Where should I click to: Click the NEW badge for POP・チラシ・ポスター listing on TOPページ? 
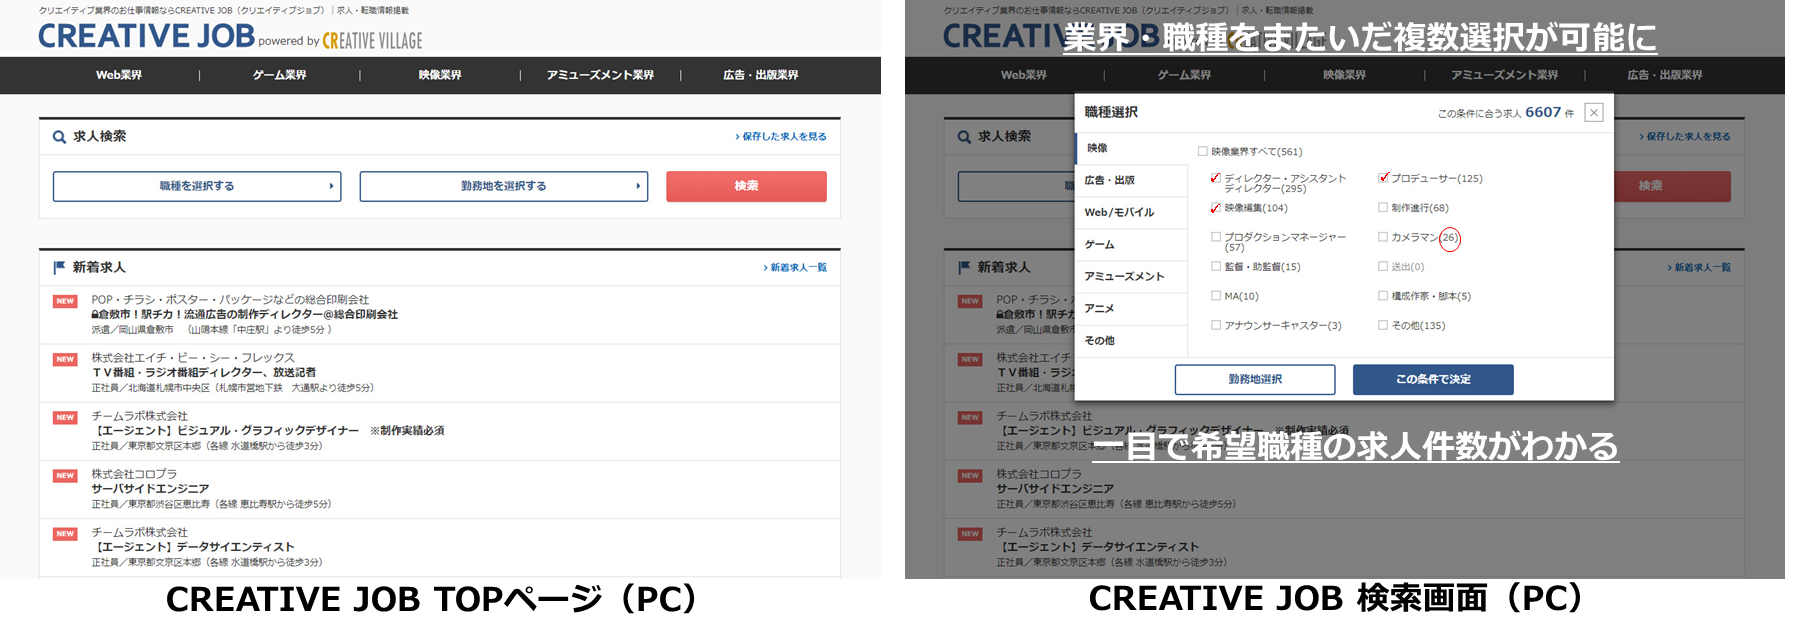[65, 301]
